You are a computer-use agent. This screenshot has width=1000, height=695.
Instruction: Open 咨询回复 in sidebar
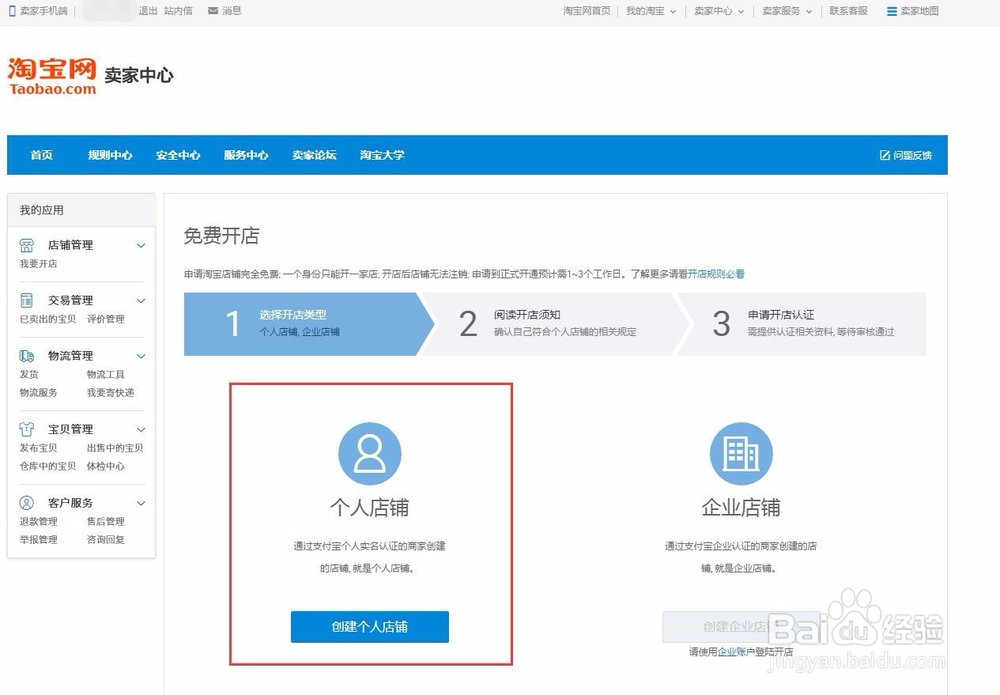(106, 539)
